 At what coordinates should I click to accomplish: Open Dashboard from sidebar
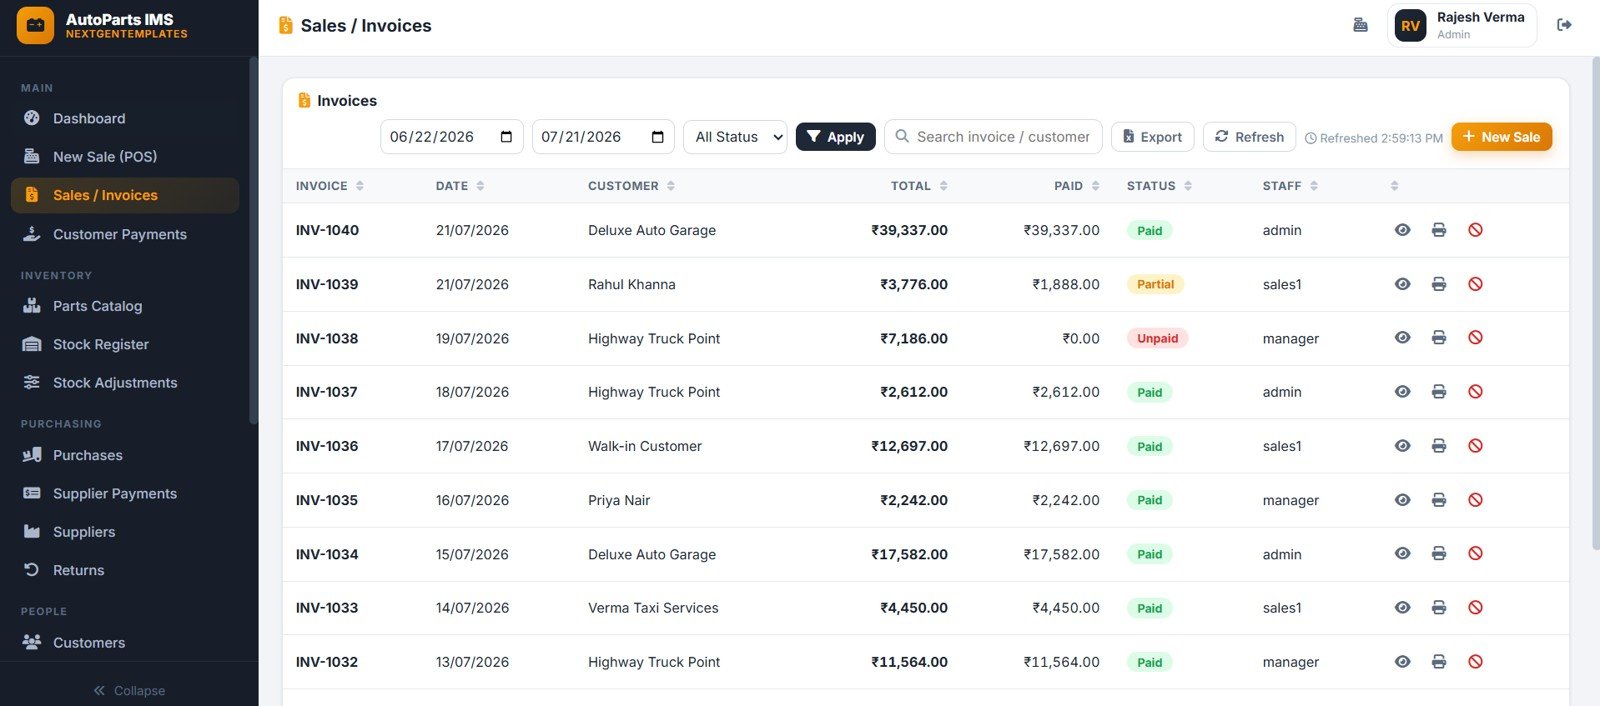125,118
